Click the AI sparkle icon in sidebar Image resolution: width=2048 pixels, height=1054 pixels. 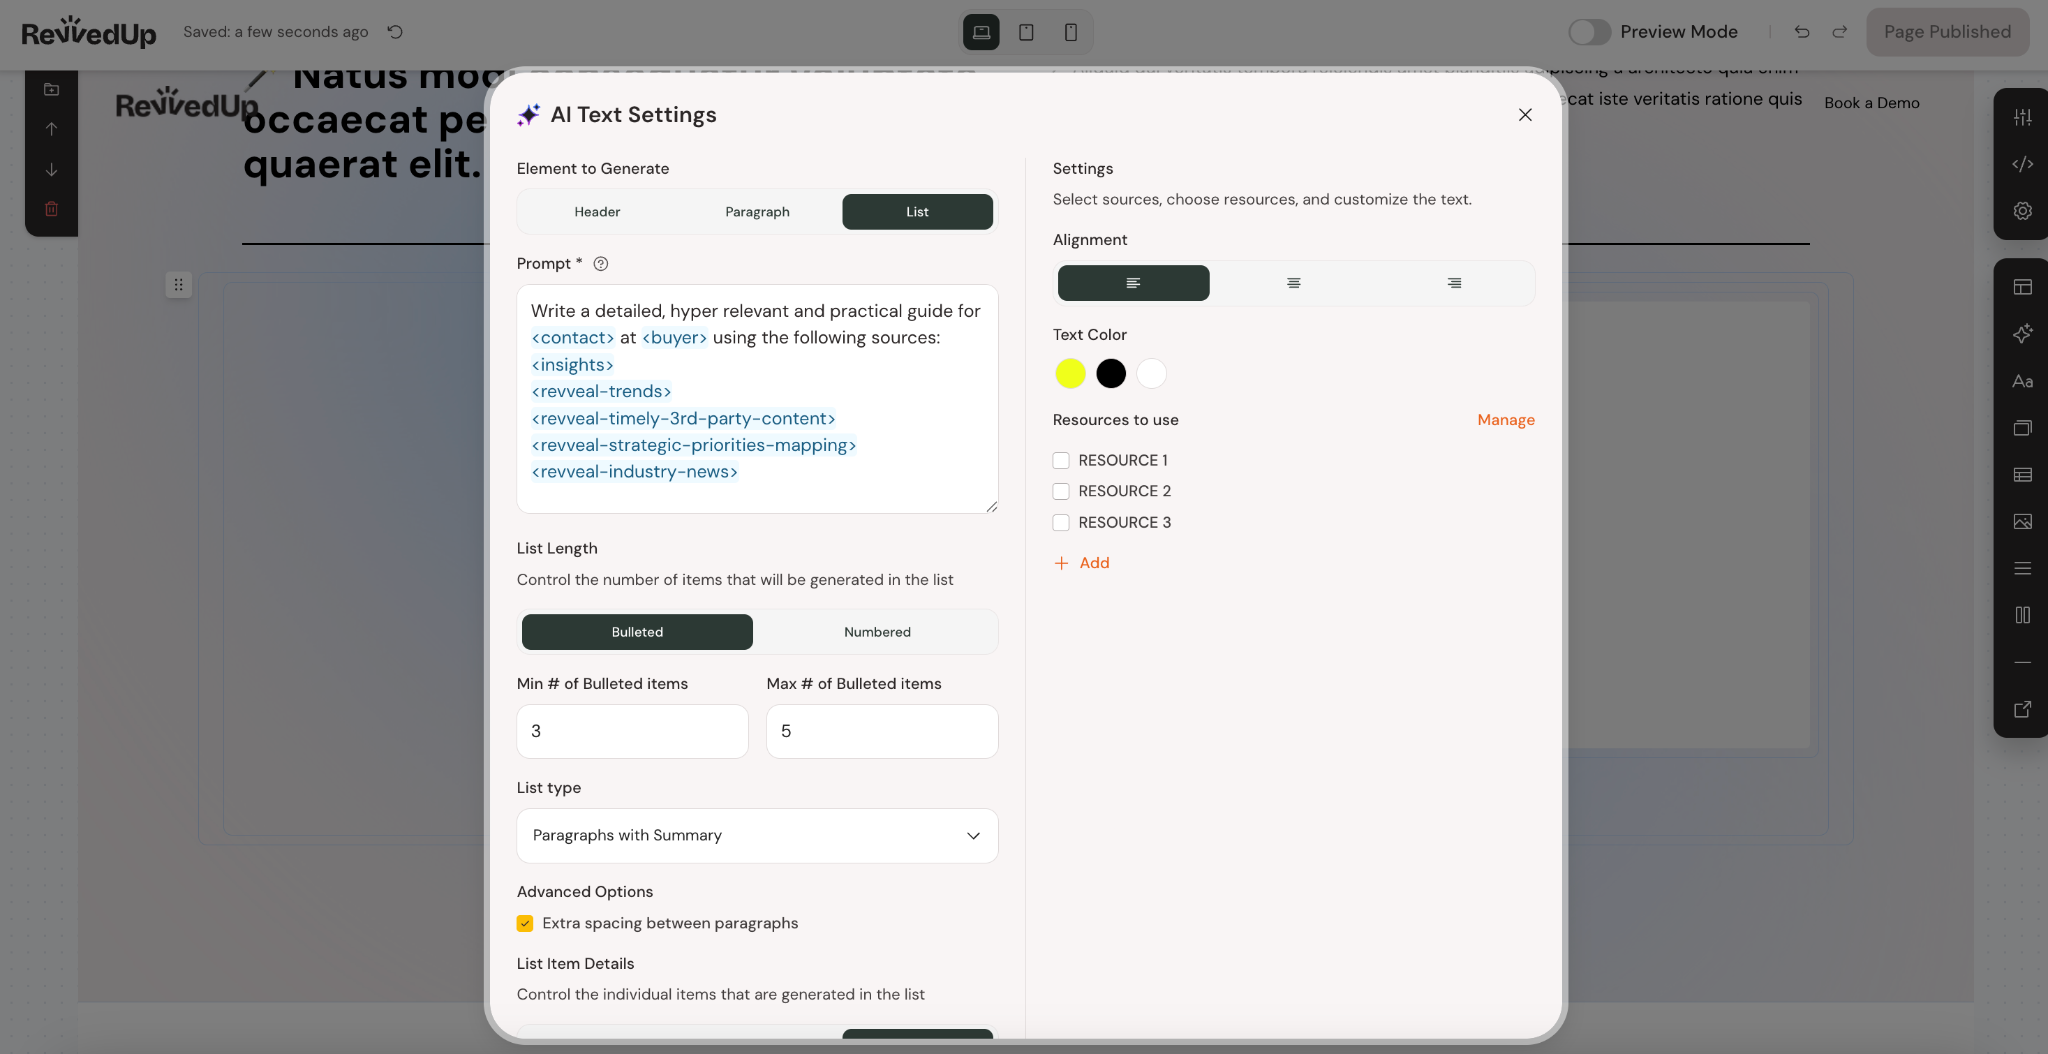click(x=2022, y=334)
